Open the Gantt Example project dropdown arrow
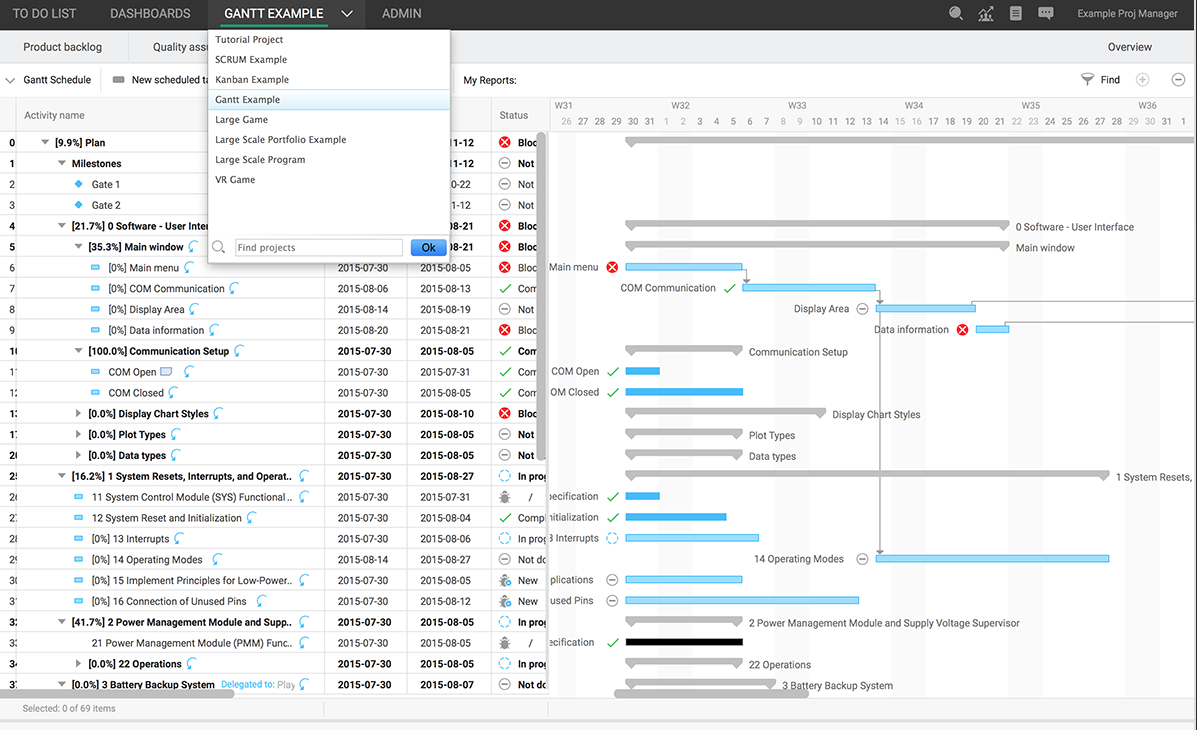The height and width of the screenshot is (730, 1197). tap(347, 14)
